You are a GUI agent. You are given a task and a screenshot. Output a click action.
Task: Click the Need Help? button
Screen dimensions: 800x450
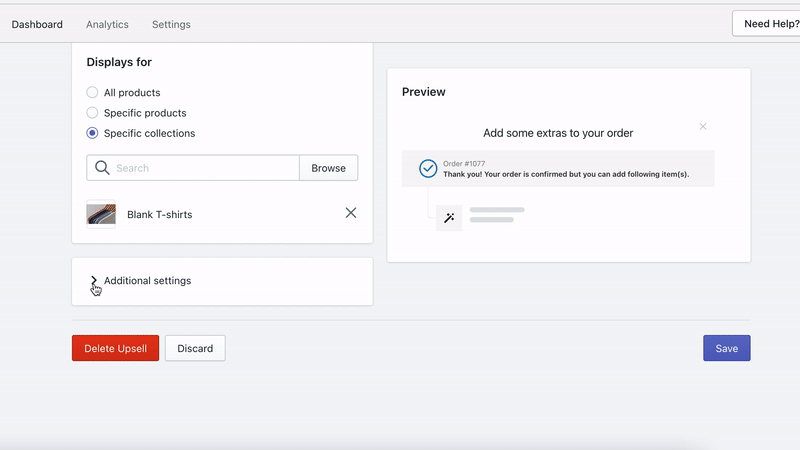click(768, 23)
